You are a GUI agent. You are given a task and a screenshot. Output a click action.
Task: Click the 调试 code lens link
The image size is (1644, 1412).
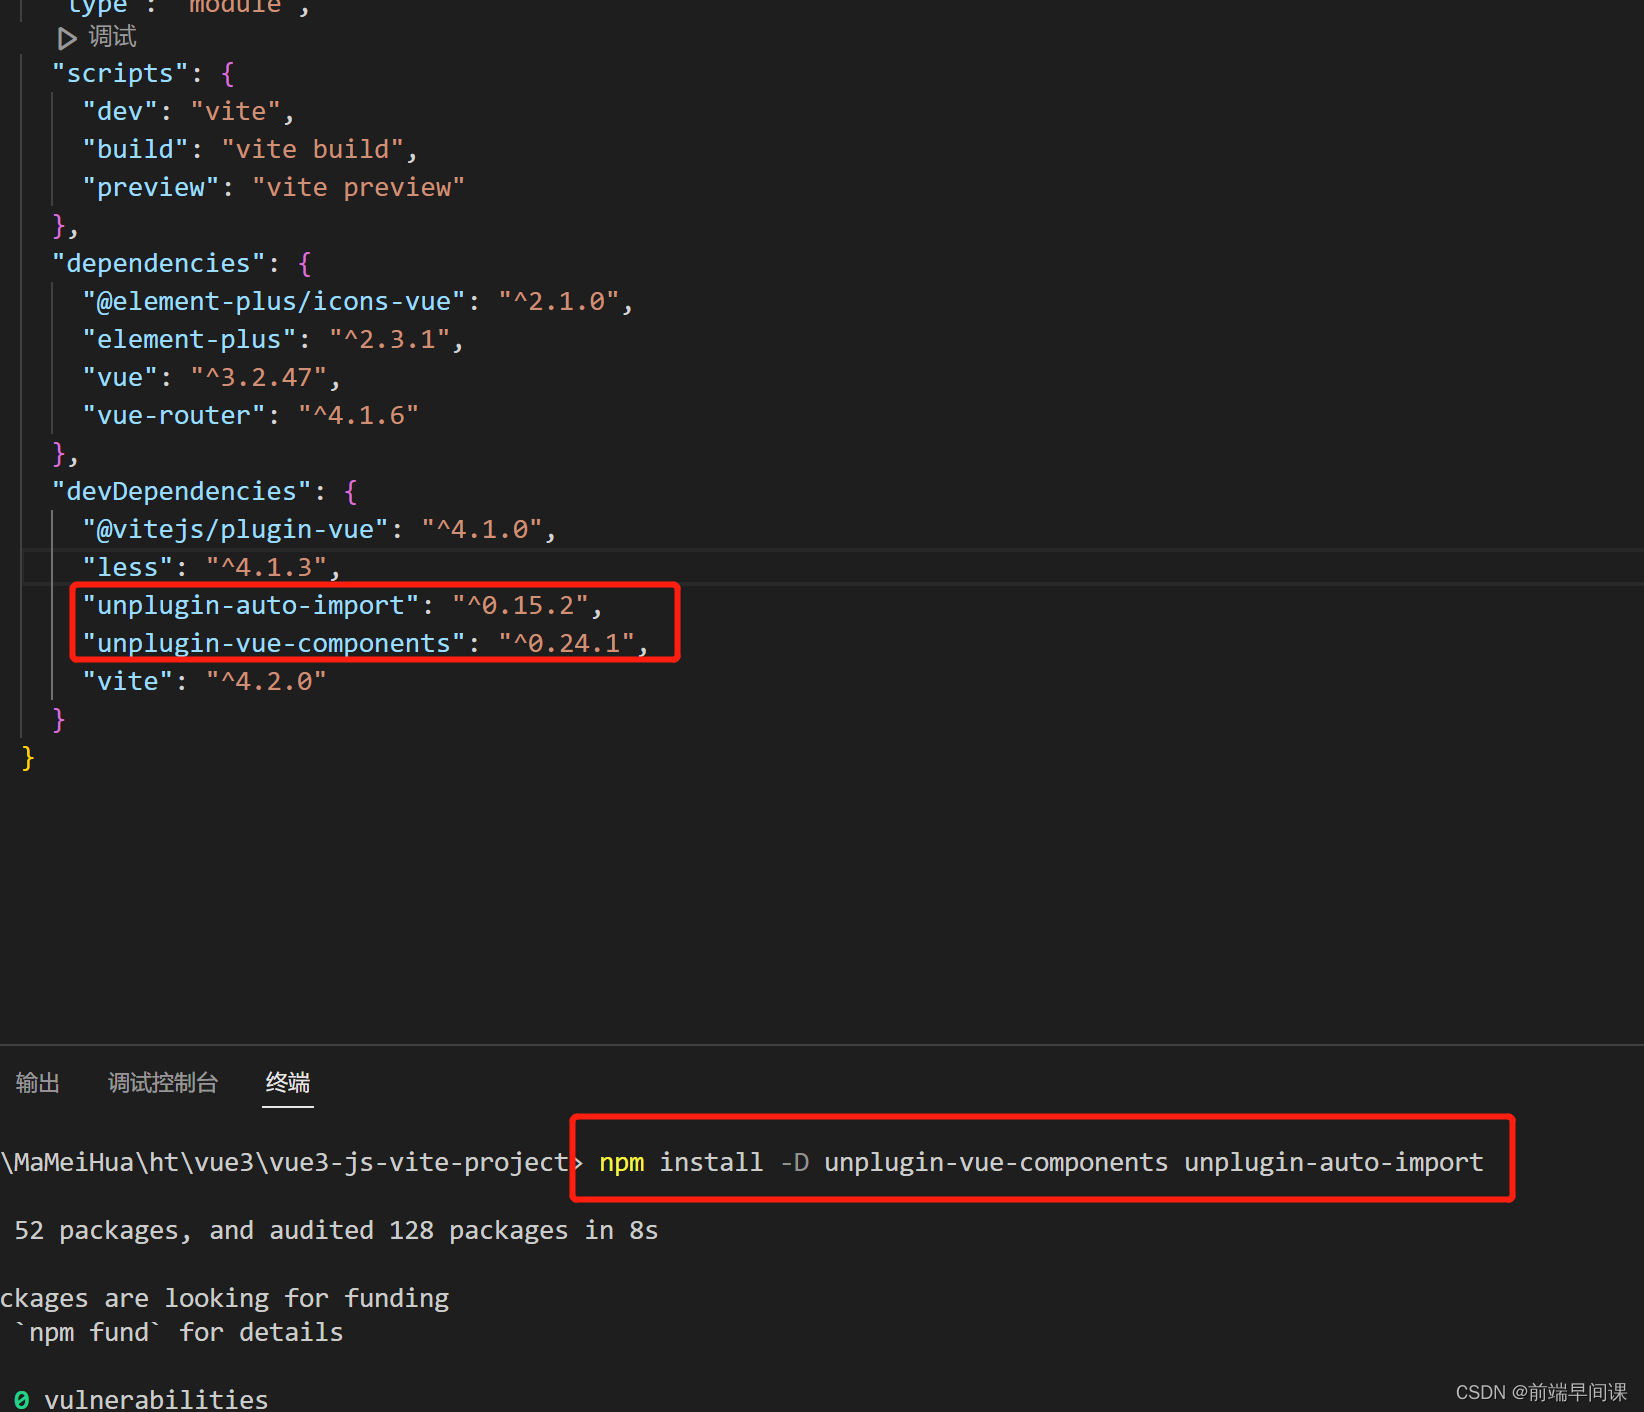(x=112, y=37)
